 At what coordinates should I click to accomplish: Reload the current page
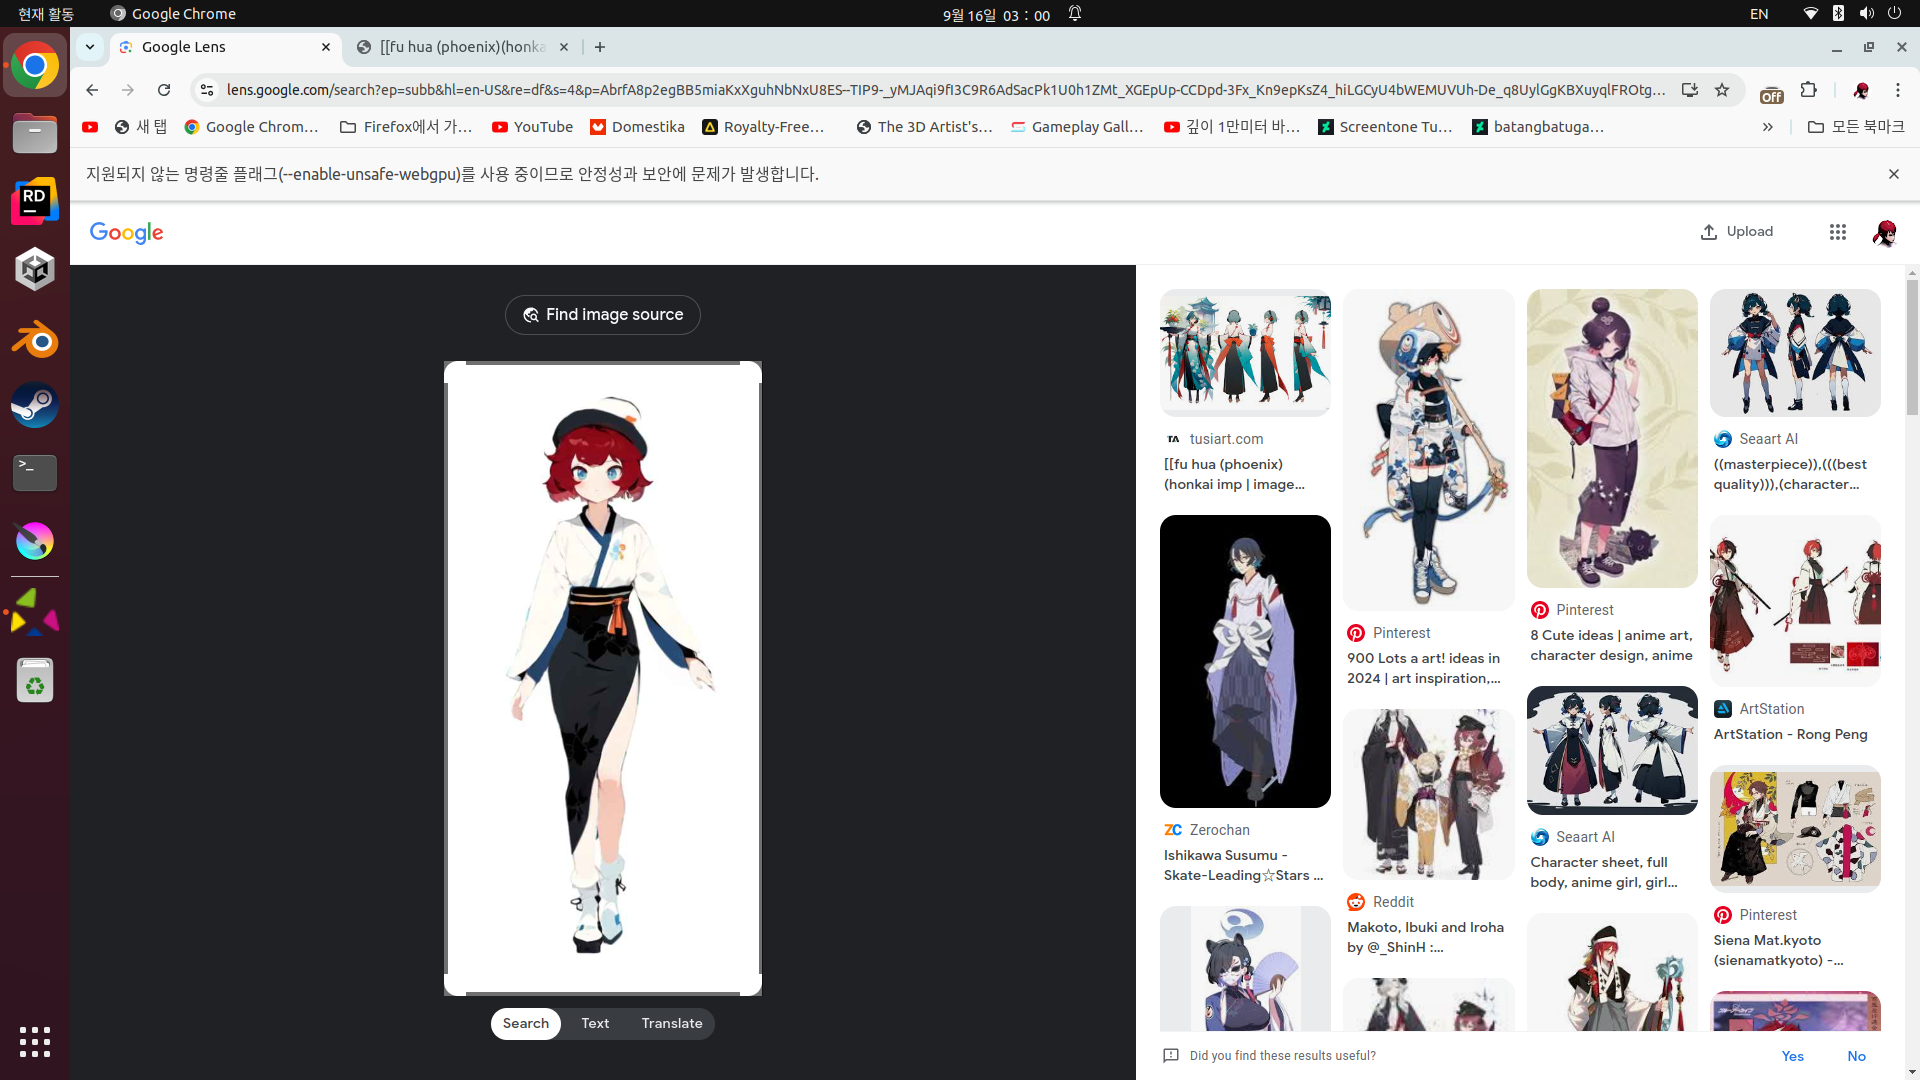(x=164, y=90)
